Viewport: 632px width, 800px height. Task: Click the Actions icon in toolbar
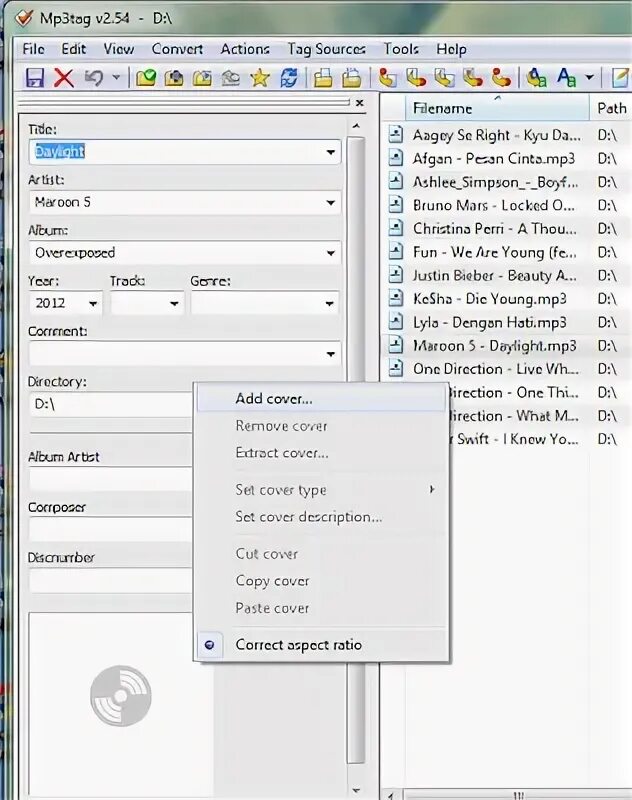tap(536, 78)
